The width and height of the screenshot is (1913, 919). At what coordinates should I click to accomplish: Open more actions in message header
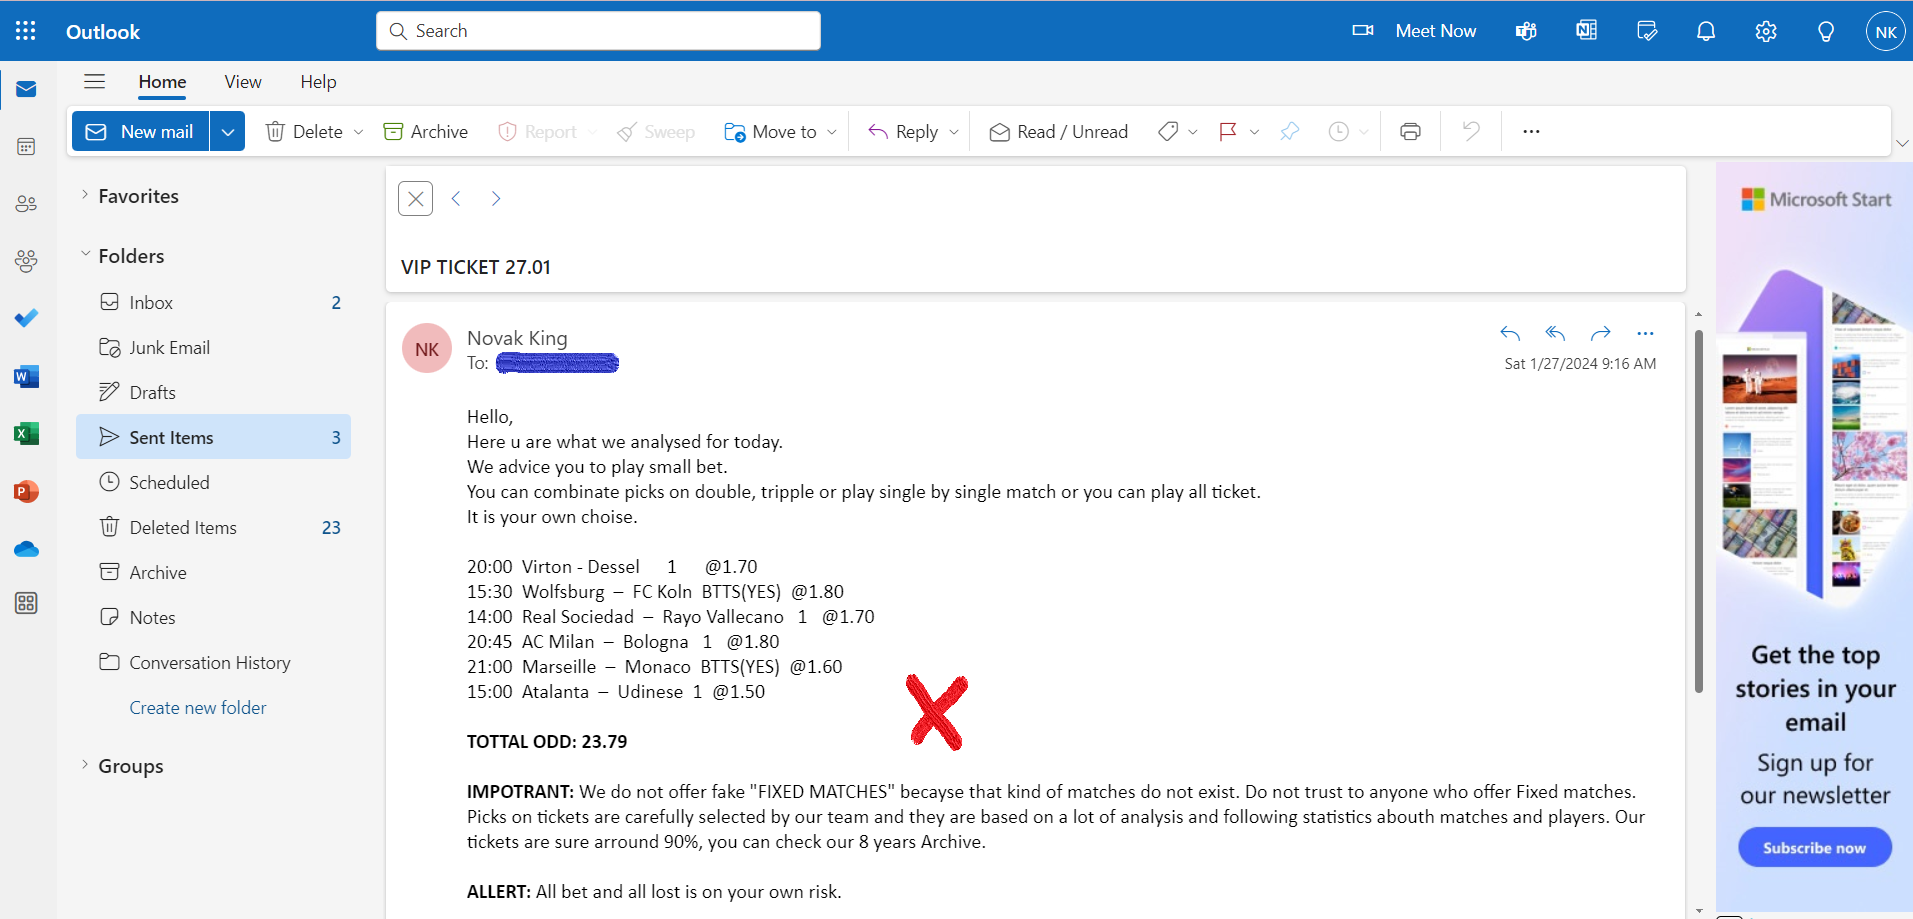click(x=1646, y=333)
